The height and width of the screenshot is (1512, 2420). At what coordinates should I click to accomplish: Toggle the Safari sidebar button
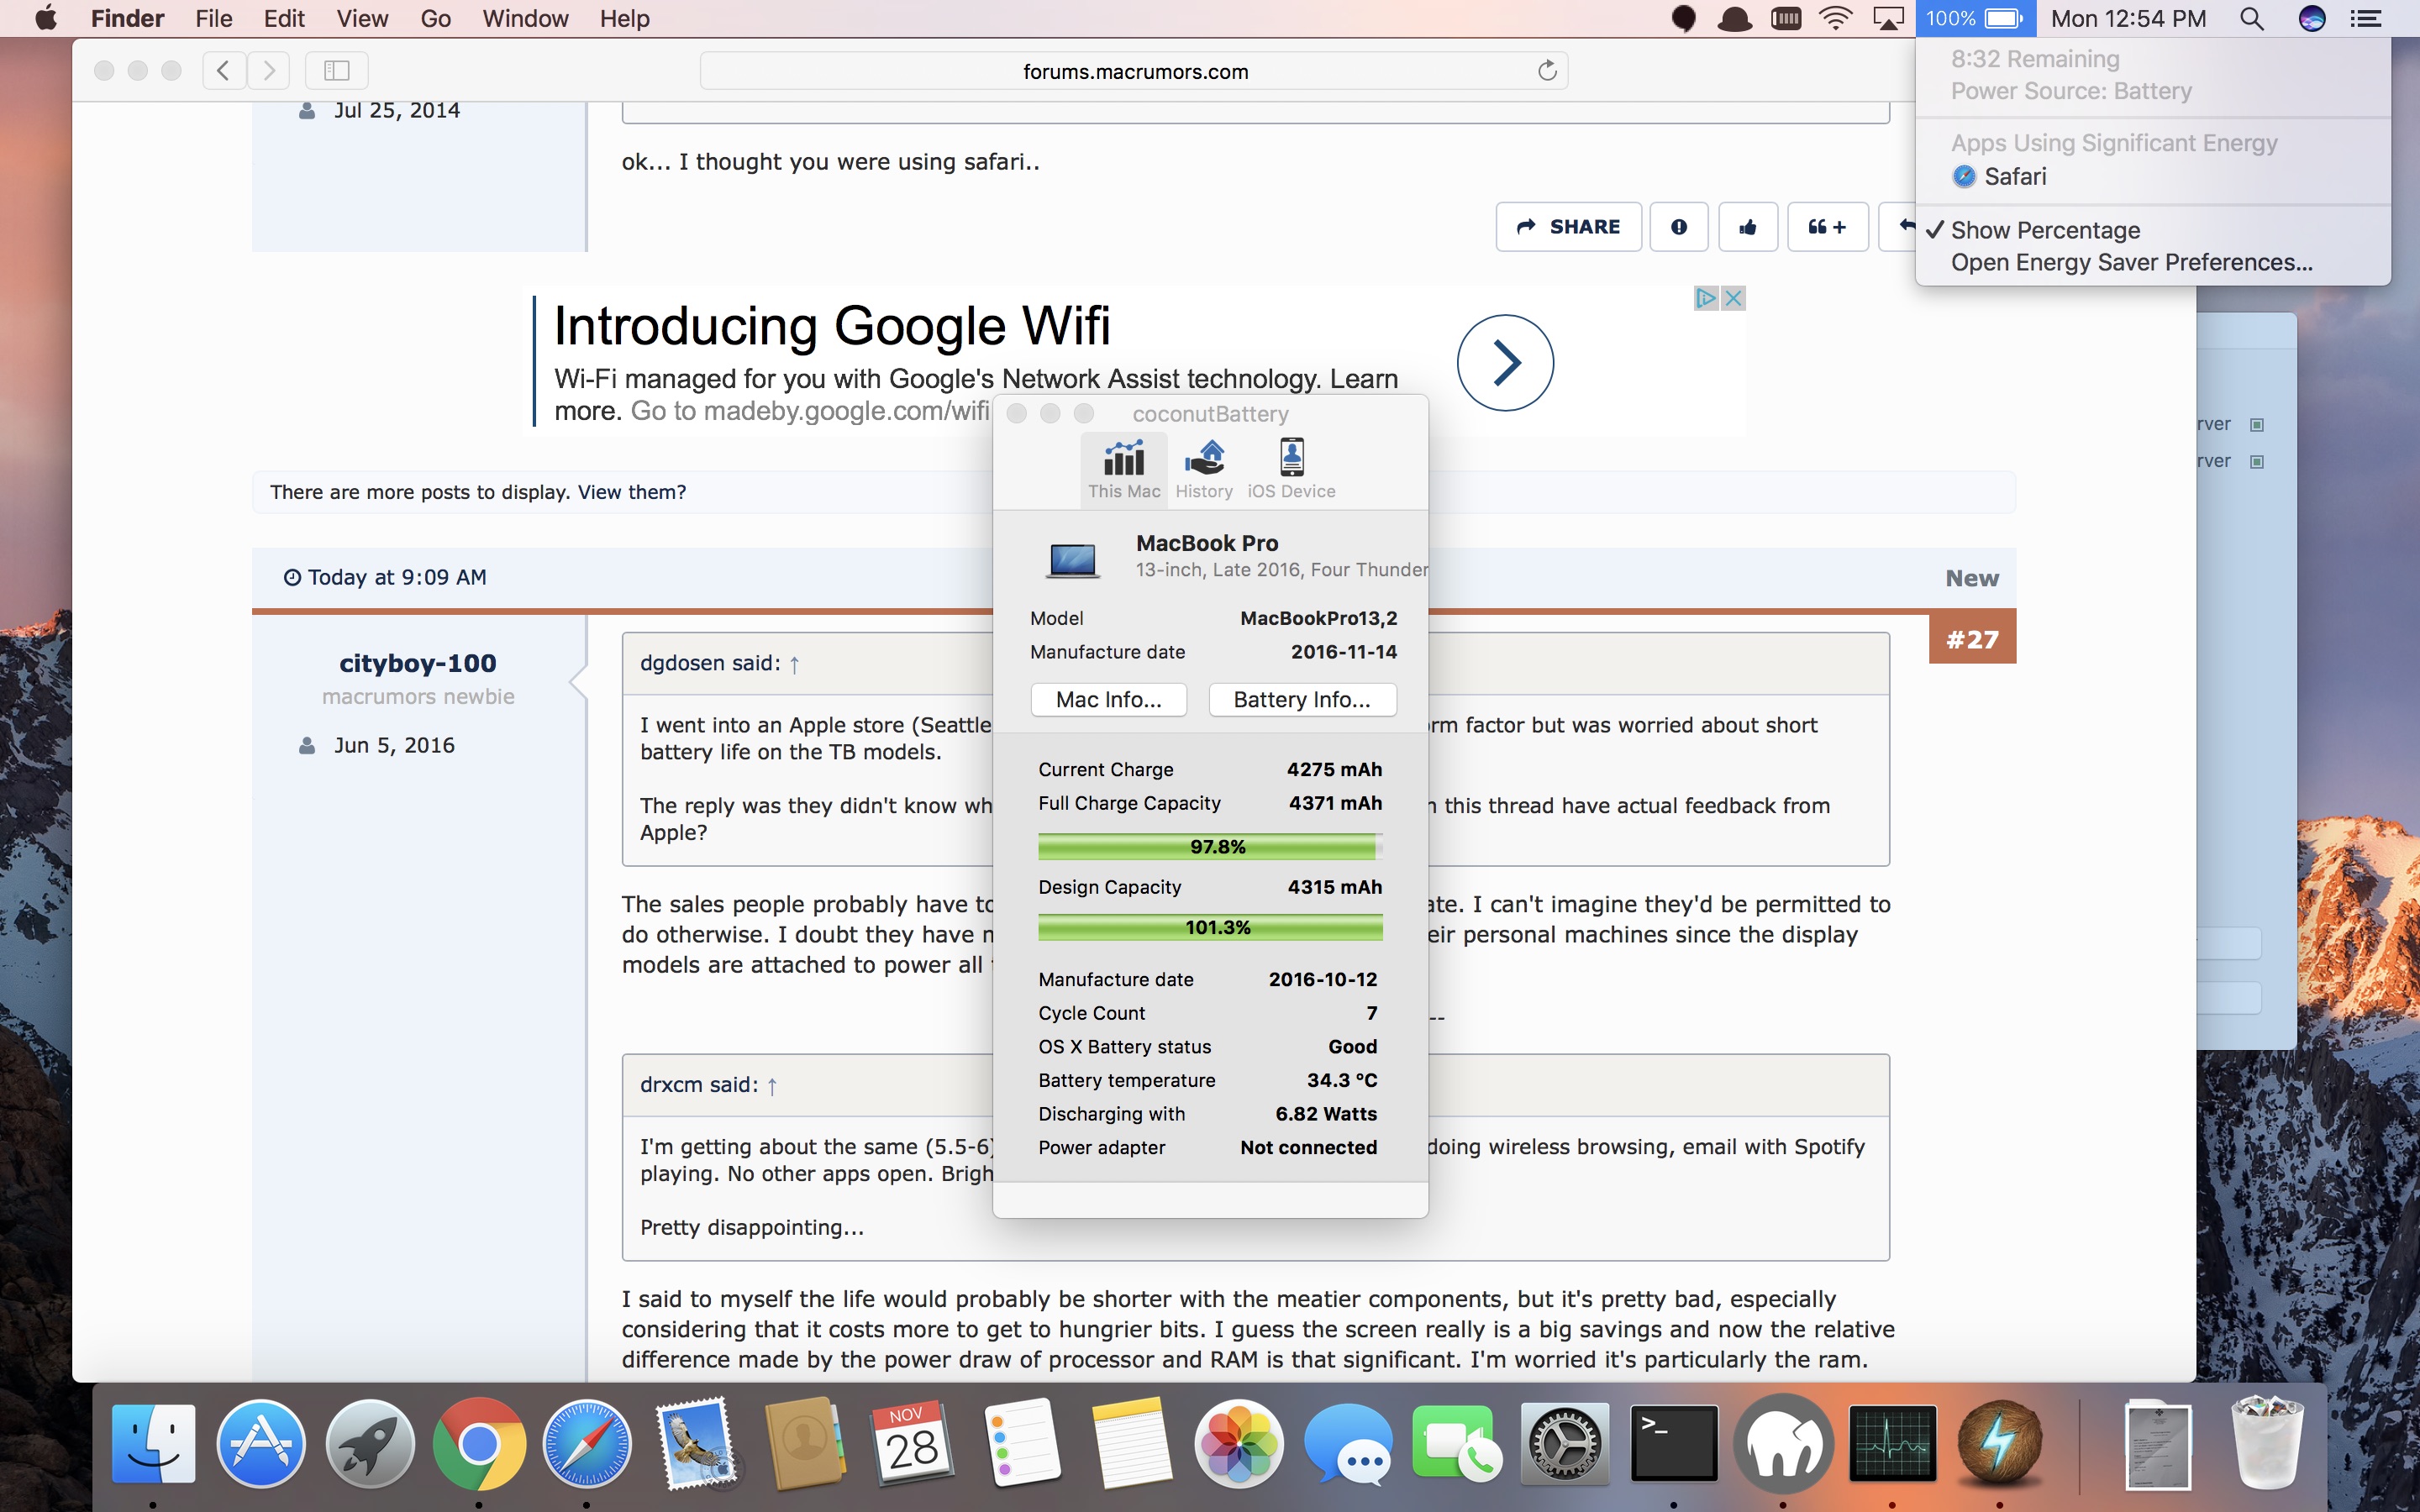pyautogui.click(x=337, y=70)
